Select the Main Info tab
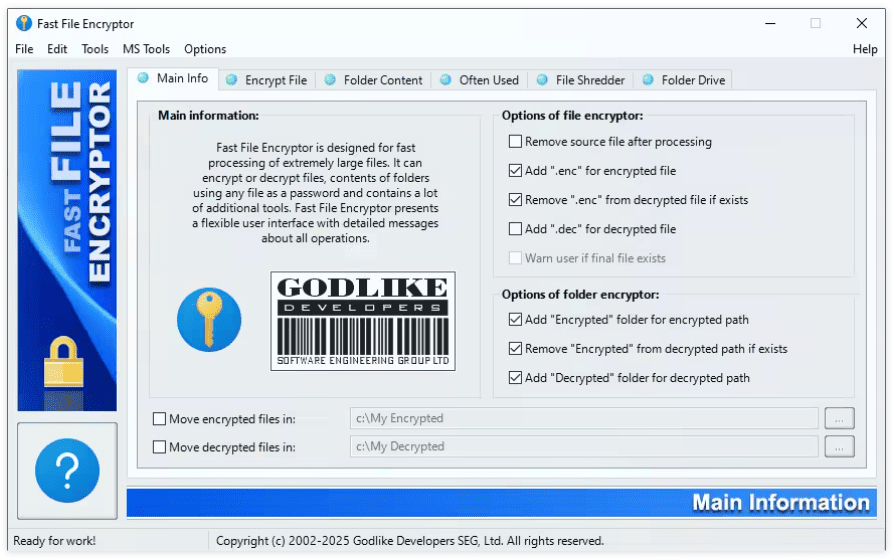 173,78
